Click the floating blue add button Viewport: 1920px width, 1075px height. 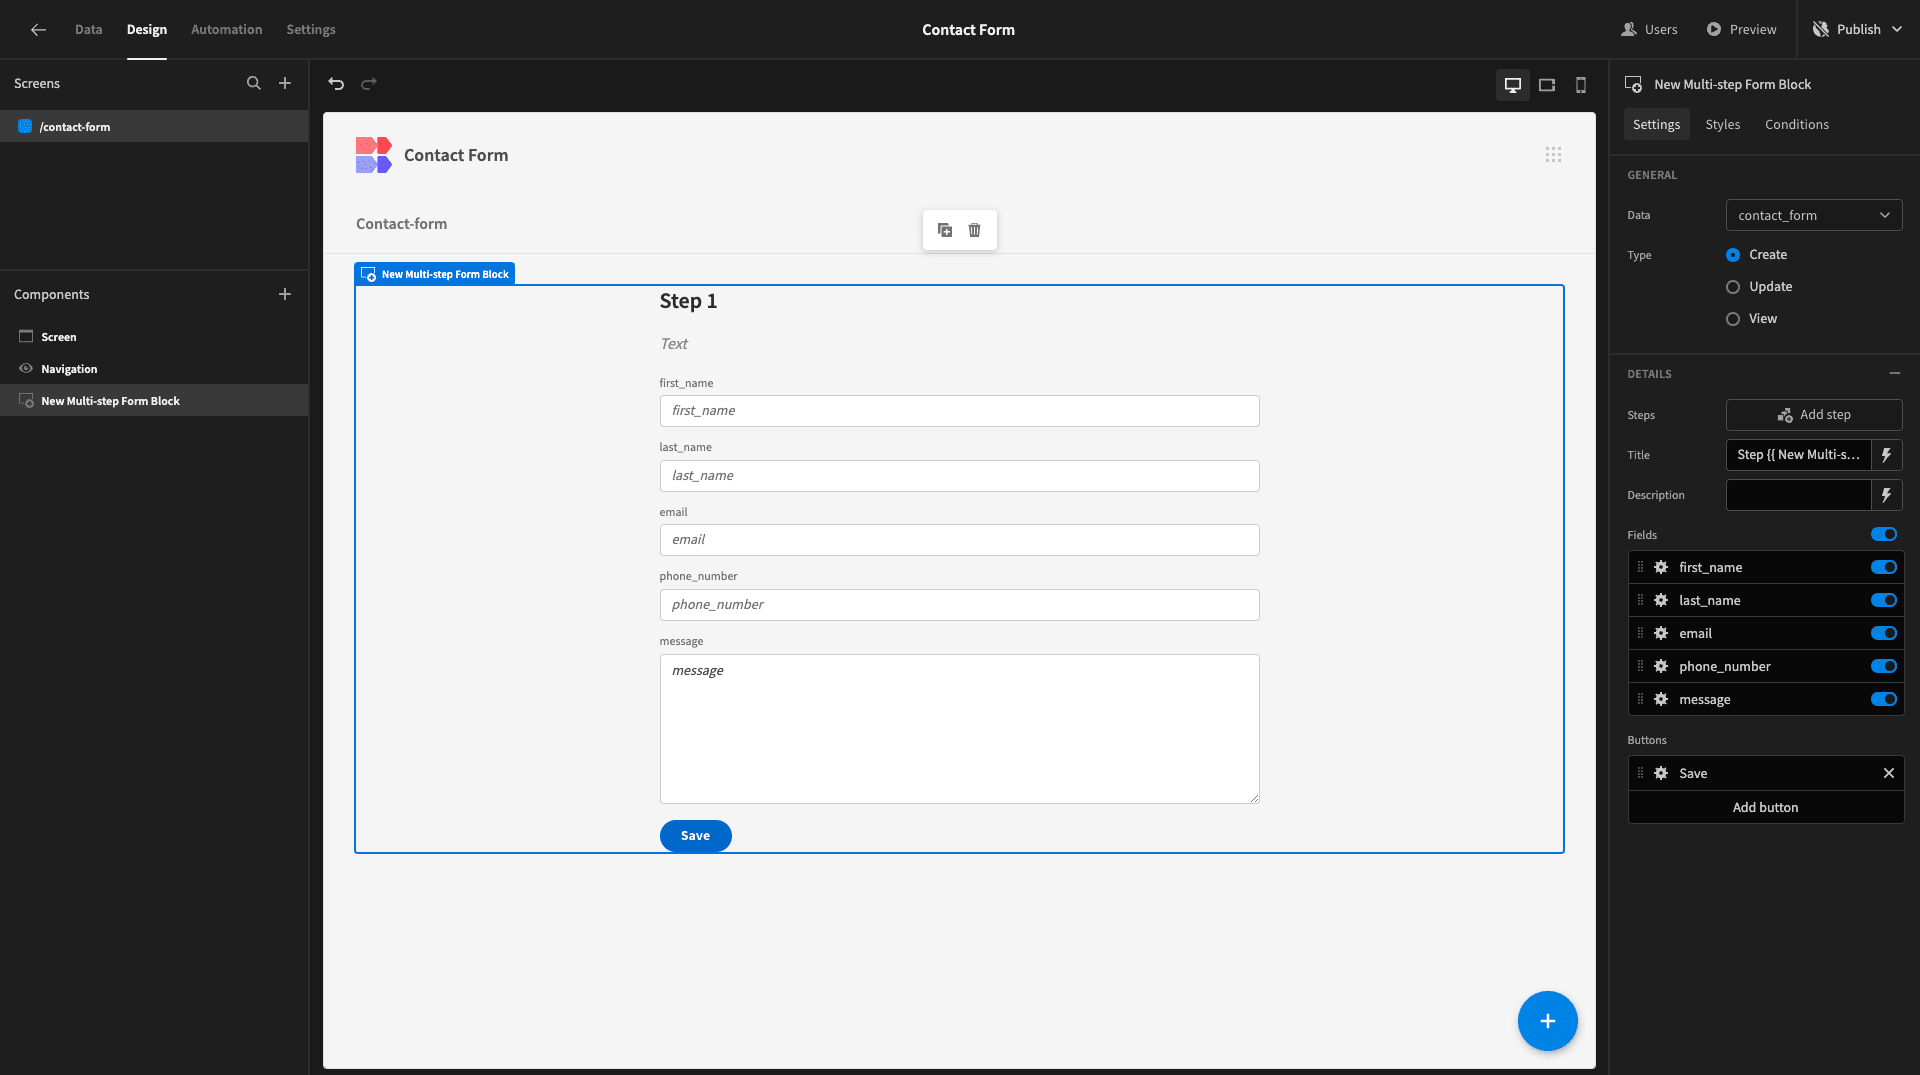[1547, 1021]
